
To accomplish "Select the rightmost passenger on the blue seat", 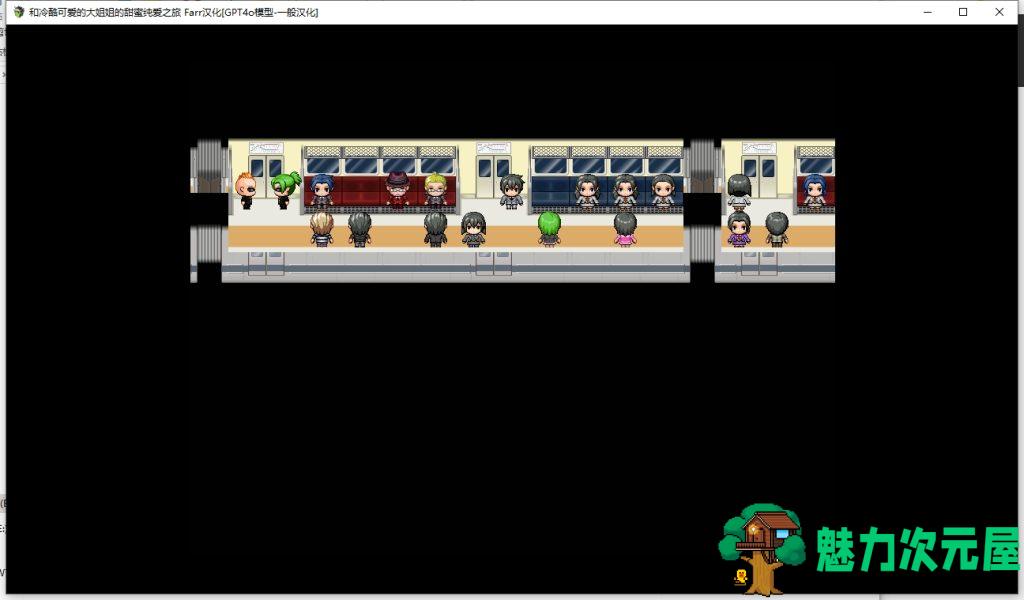I will (663, 191).
